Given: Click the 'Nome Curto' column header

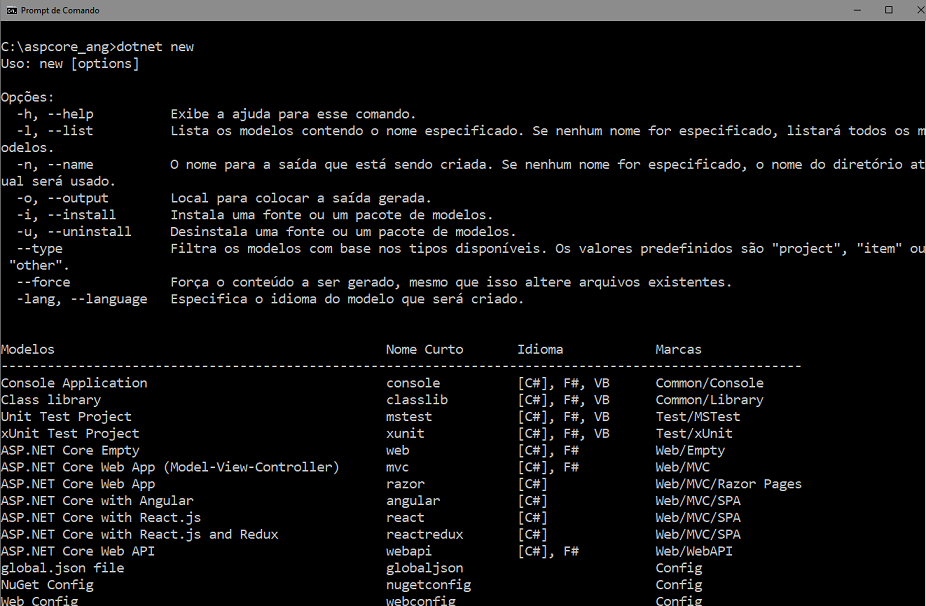Looking at the screenshot, I should point(425,350).
